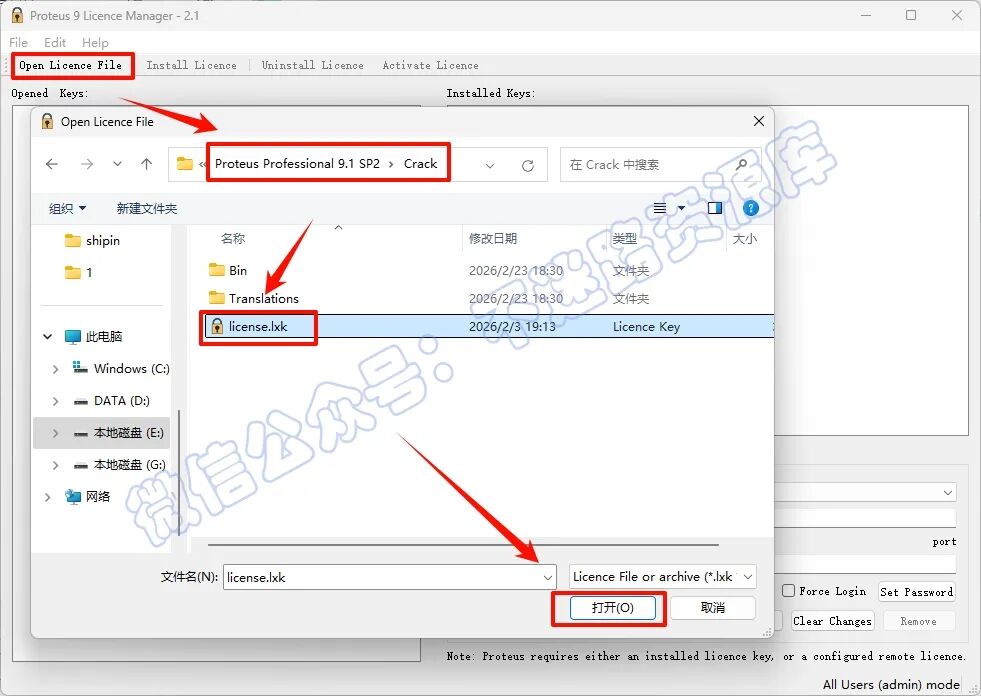
Task: Click the navigation pane vertical scrollbar
Action: point(180,473)
